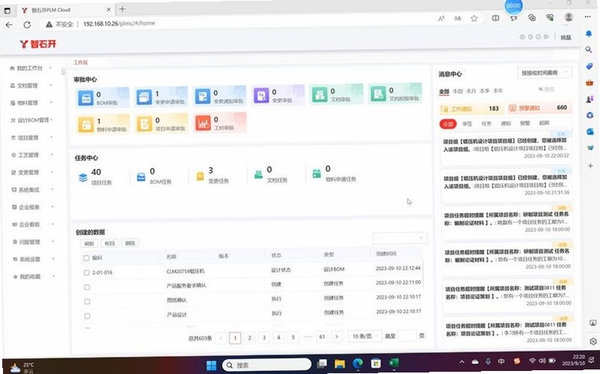
Task: Select the 全部 time range tab
Action: tap(444, 91)
